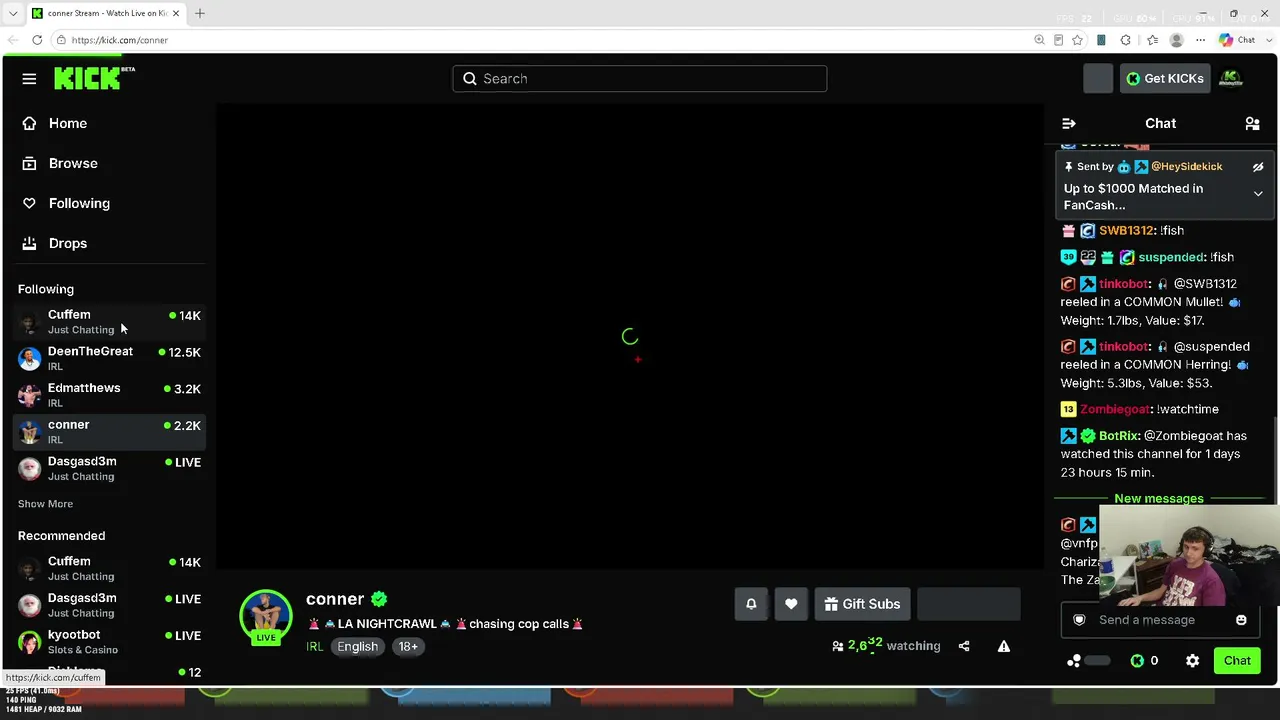Click the zoom magnifier icon in the address bar
This screenshot has height=720, width=1280.
point(1039,40)
